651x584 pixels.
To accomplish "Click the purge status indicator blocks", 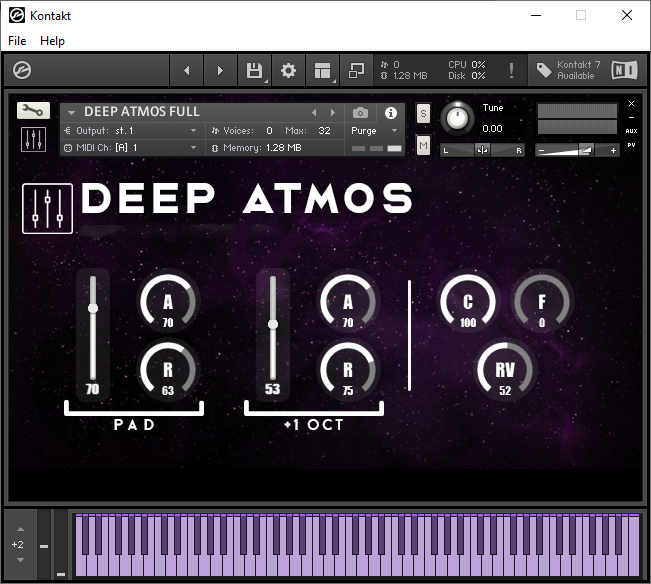I will pos(377,149).
